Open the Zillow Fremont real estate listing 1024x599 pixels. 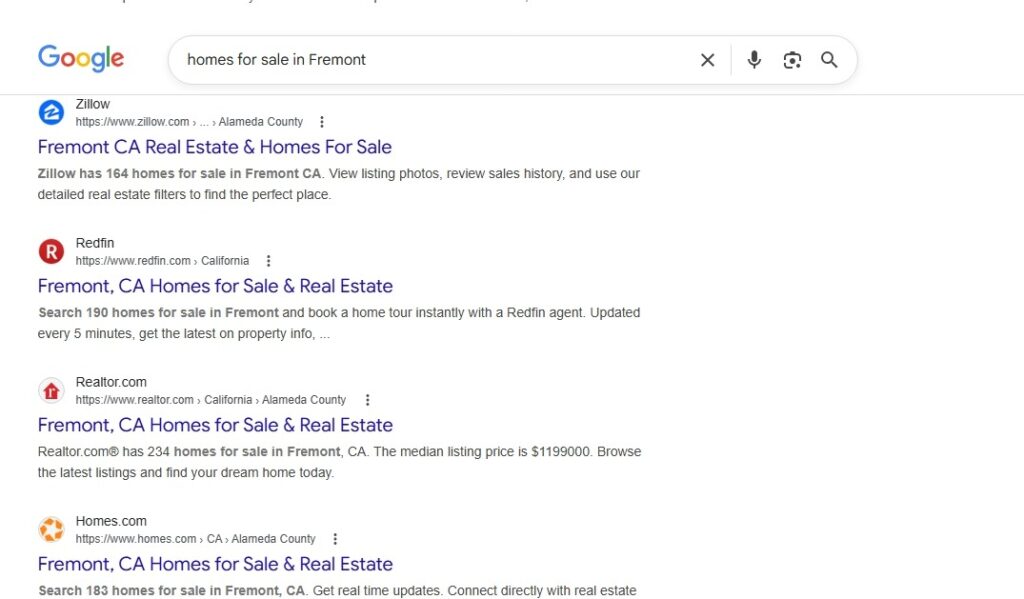[213, 147]
